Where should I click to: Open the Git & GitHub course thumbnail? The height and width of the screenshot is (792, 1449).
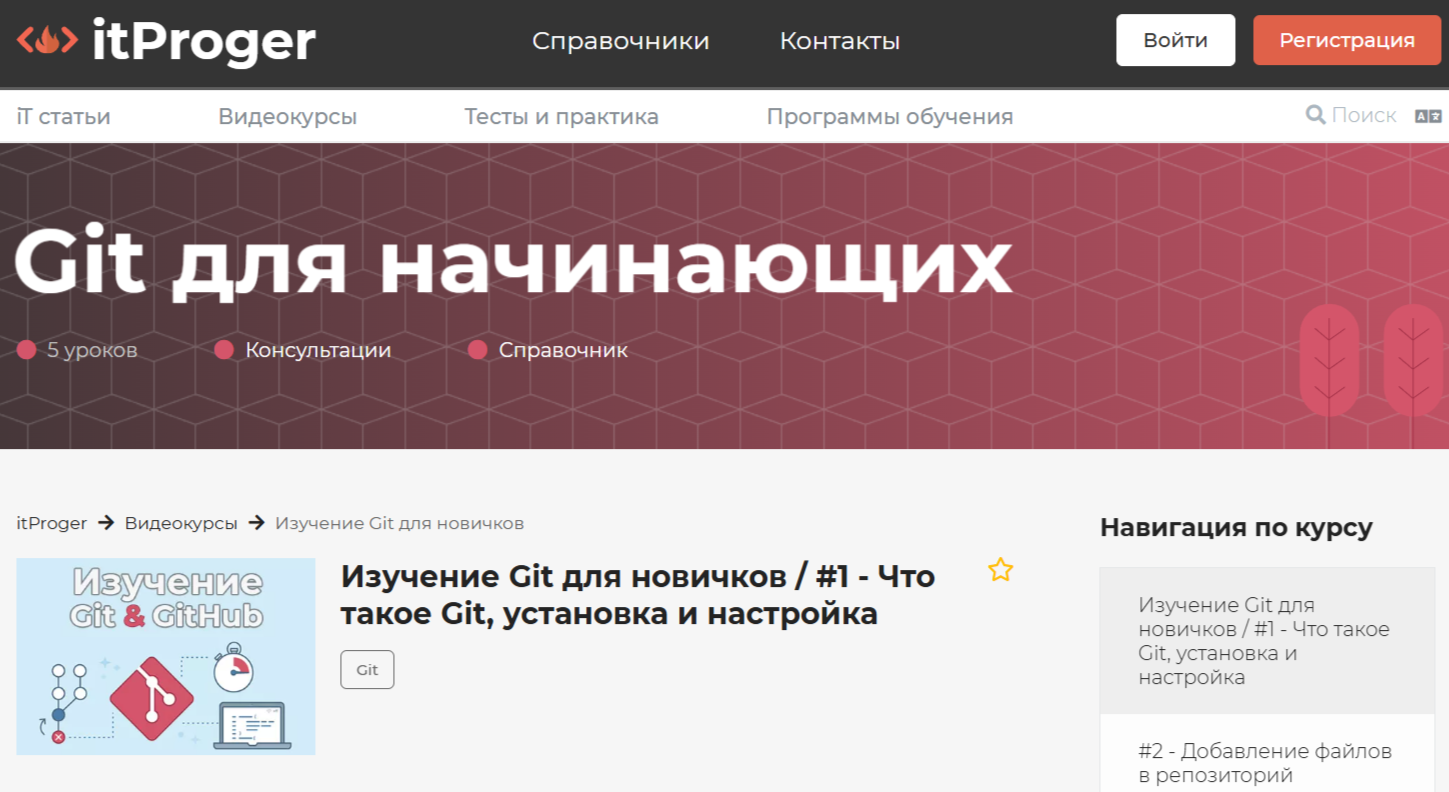tap(166, 656)
